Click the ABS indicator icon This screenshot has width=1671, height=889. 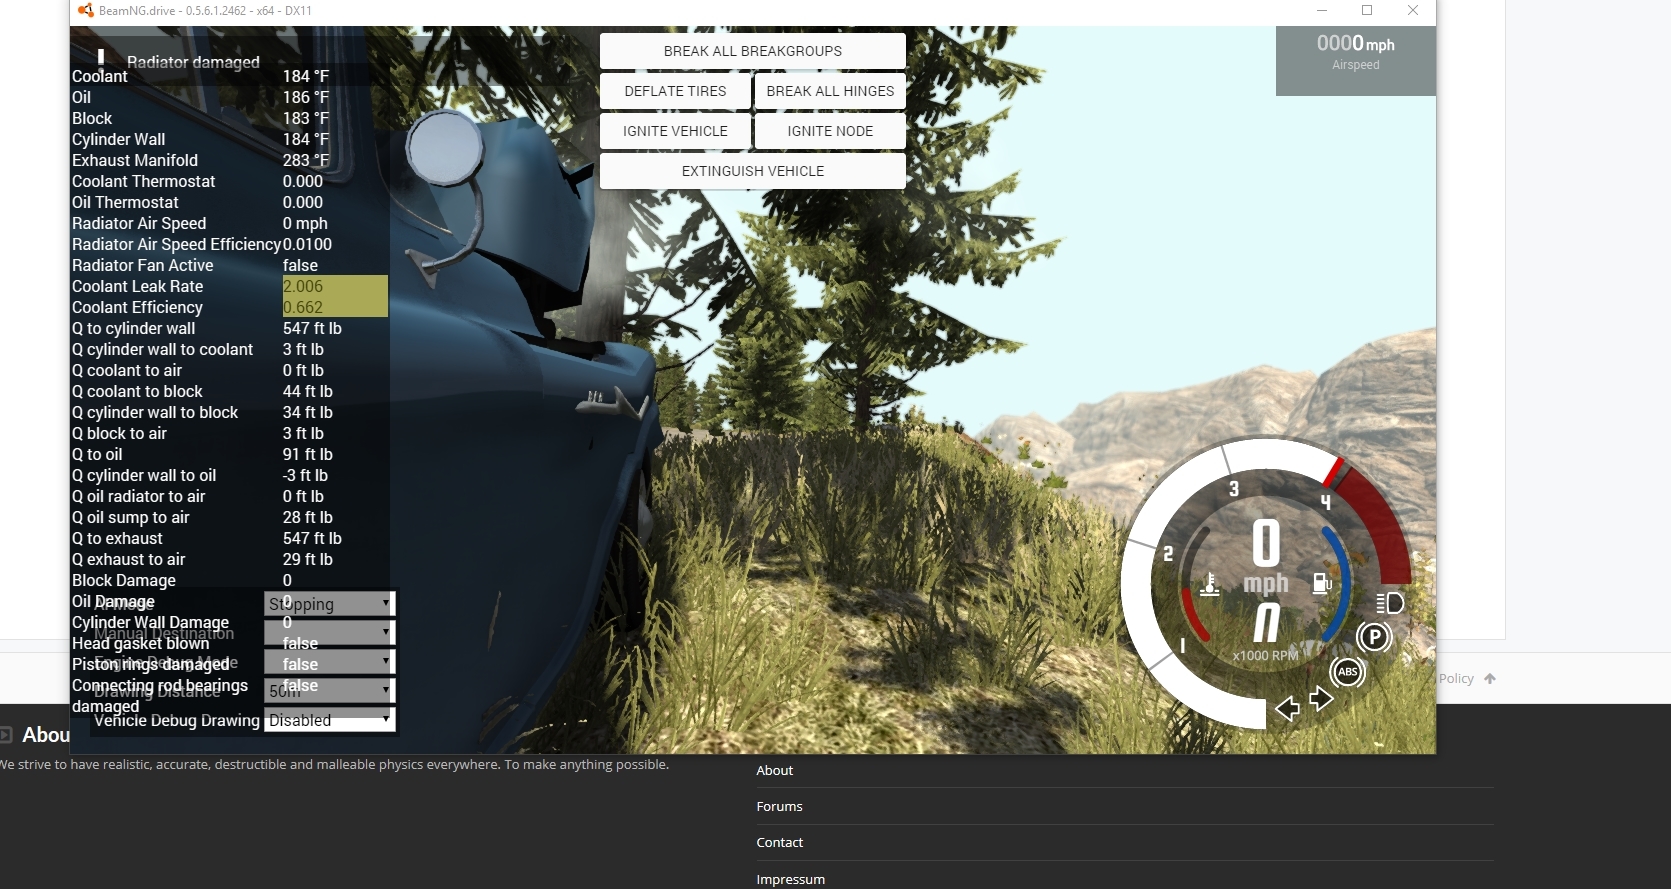[1347, 672]
